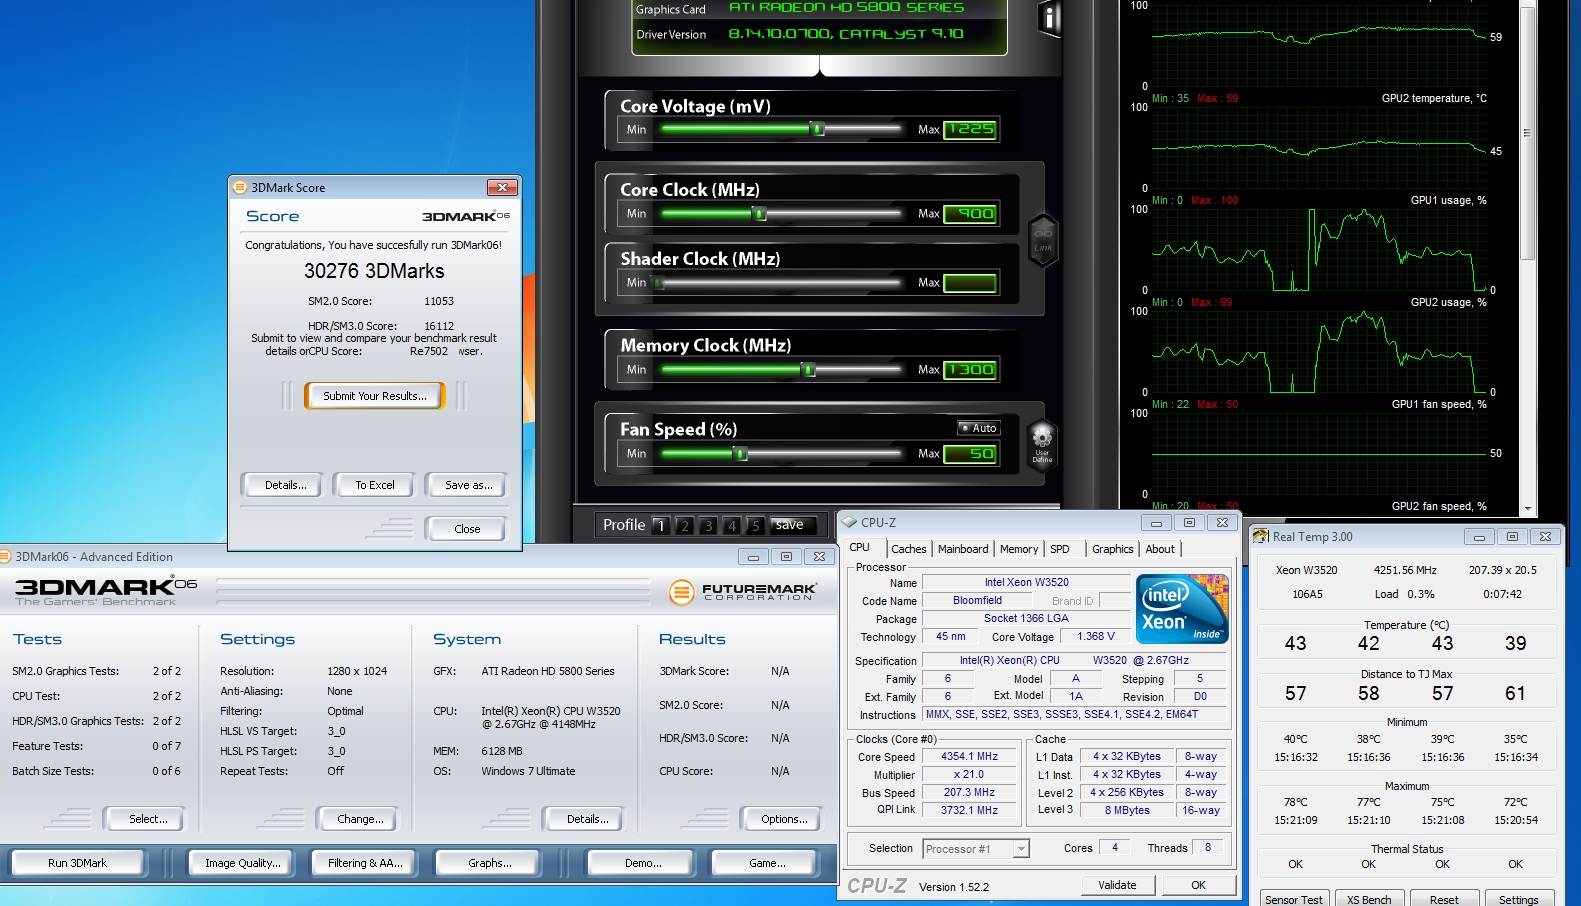Open the SPD tab in CPU-Z
1581x906 pixels.
[x=1060, y=549]
